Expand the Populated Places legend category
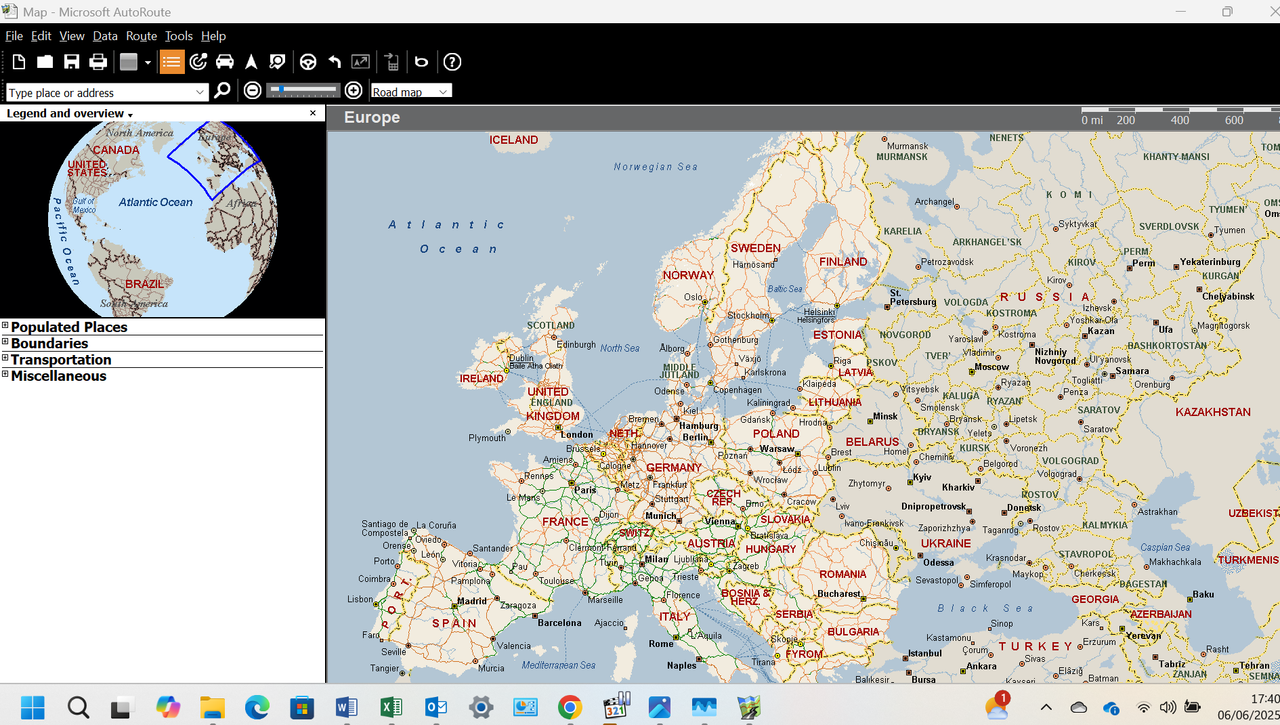 pyautogui.click(x=5, y=326)
